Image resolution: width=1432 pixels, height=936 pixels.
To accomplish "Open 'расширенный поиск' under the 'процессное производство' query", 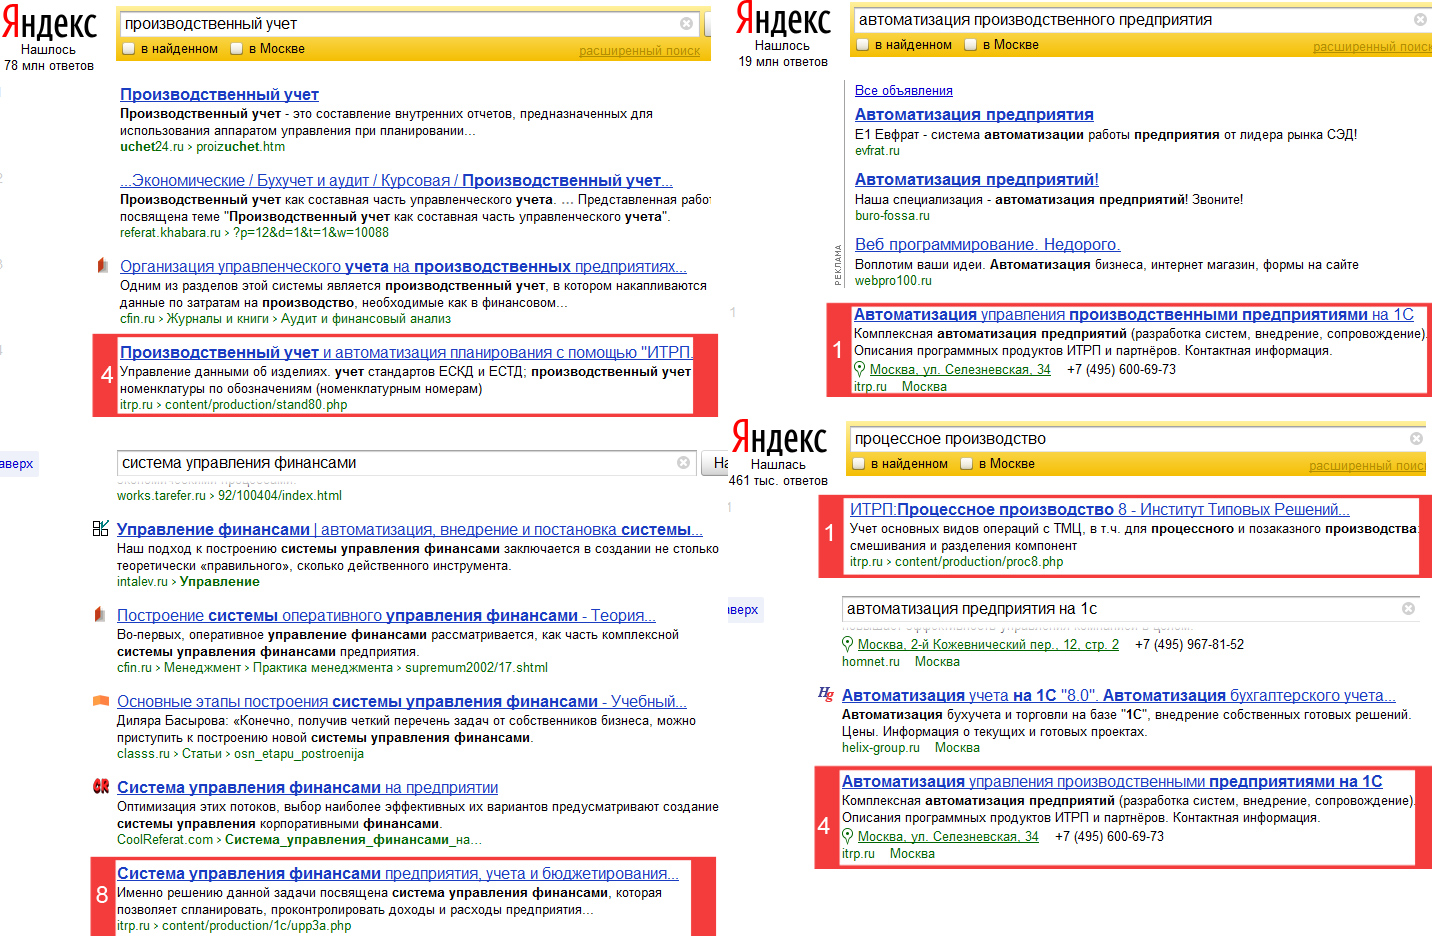I will pyautogui.click(x=1367, y=466).
